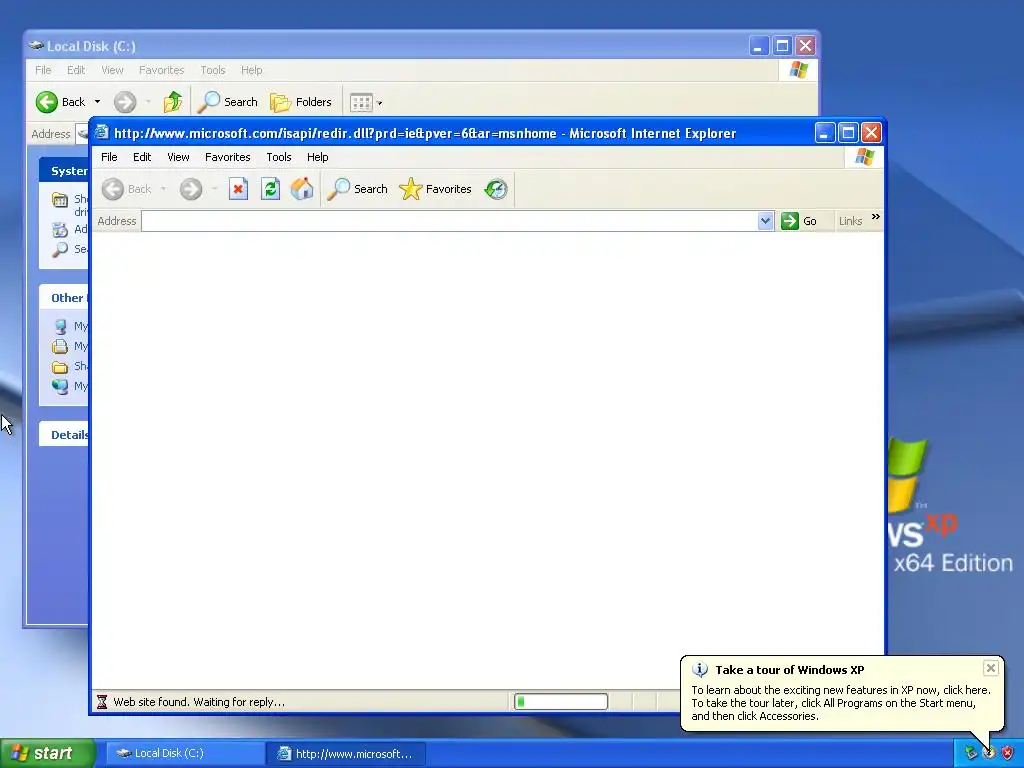The height and width of the screenshot is (768, 1024).
Task: Click the Other Places panel header
Action: [64, 298]
